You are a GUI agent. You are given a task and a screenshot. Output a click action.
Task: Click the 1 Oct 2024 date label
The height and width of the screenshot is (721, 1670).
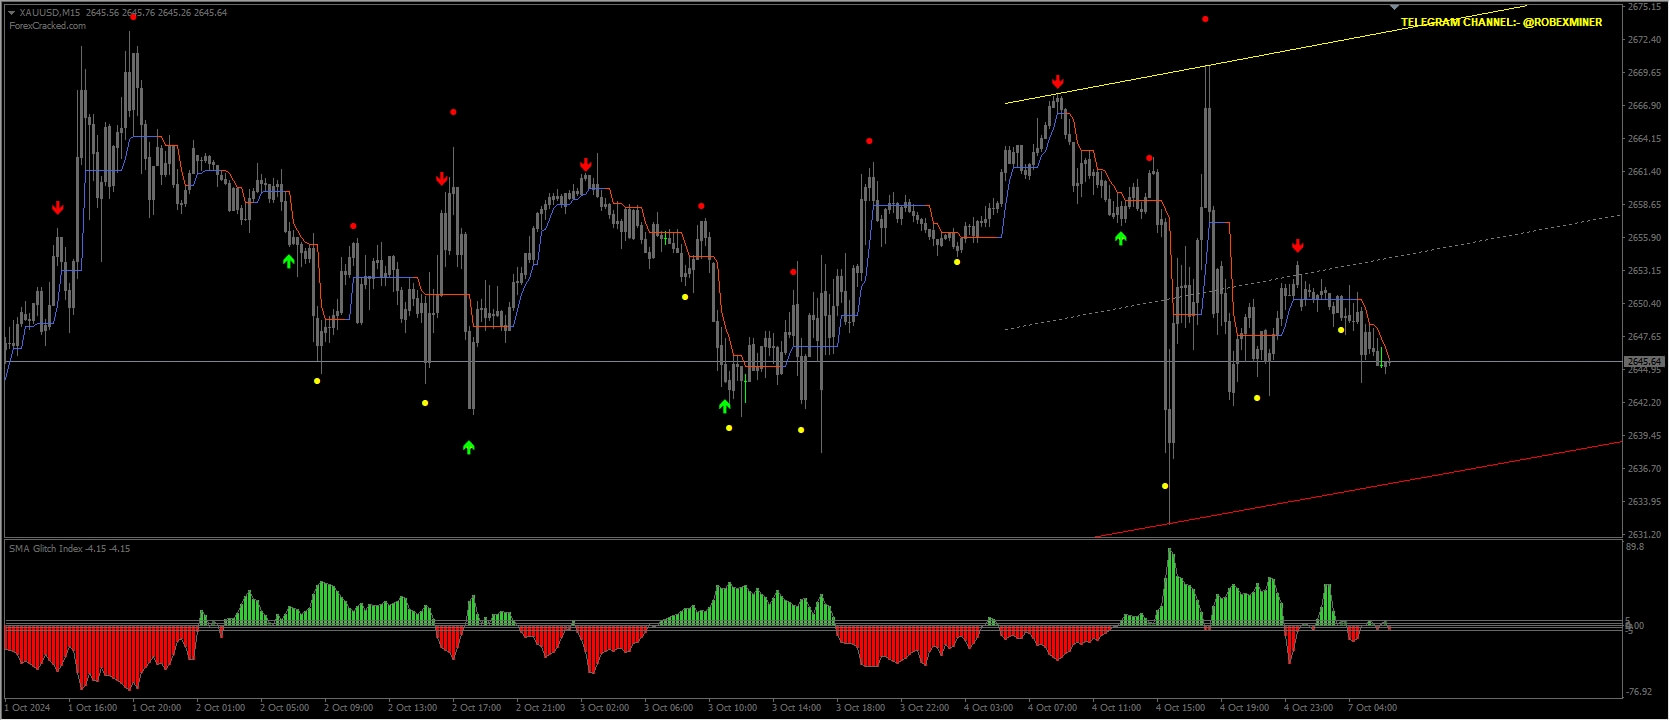(27, 708)
